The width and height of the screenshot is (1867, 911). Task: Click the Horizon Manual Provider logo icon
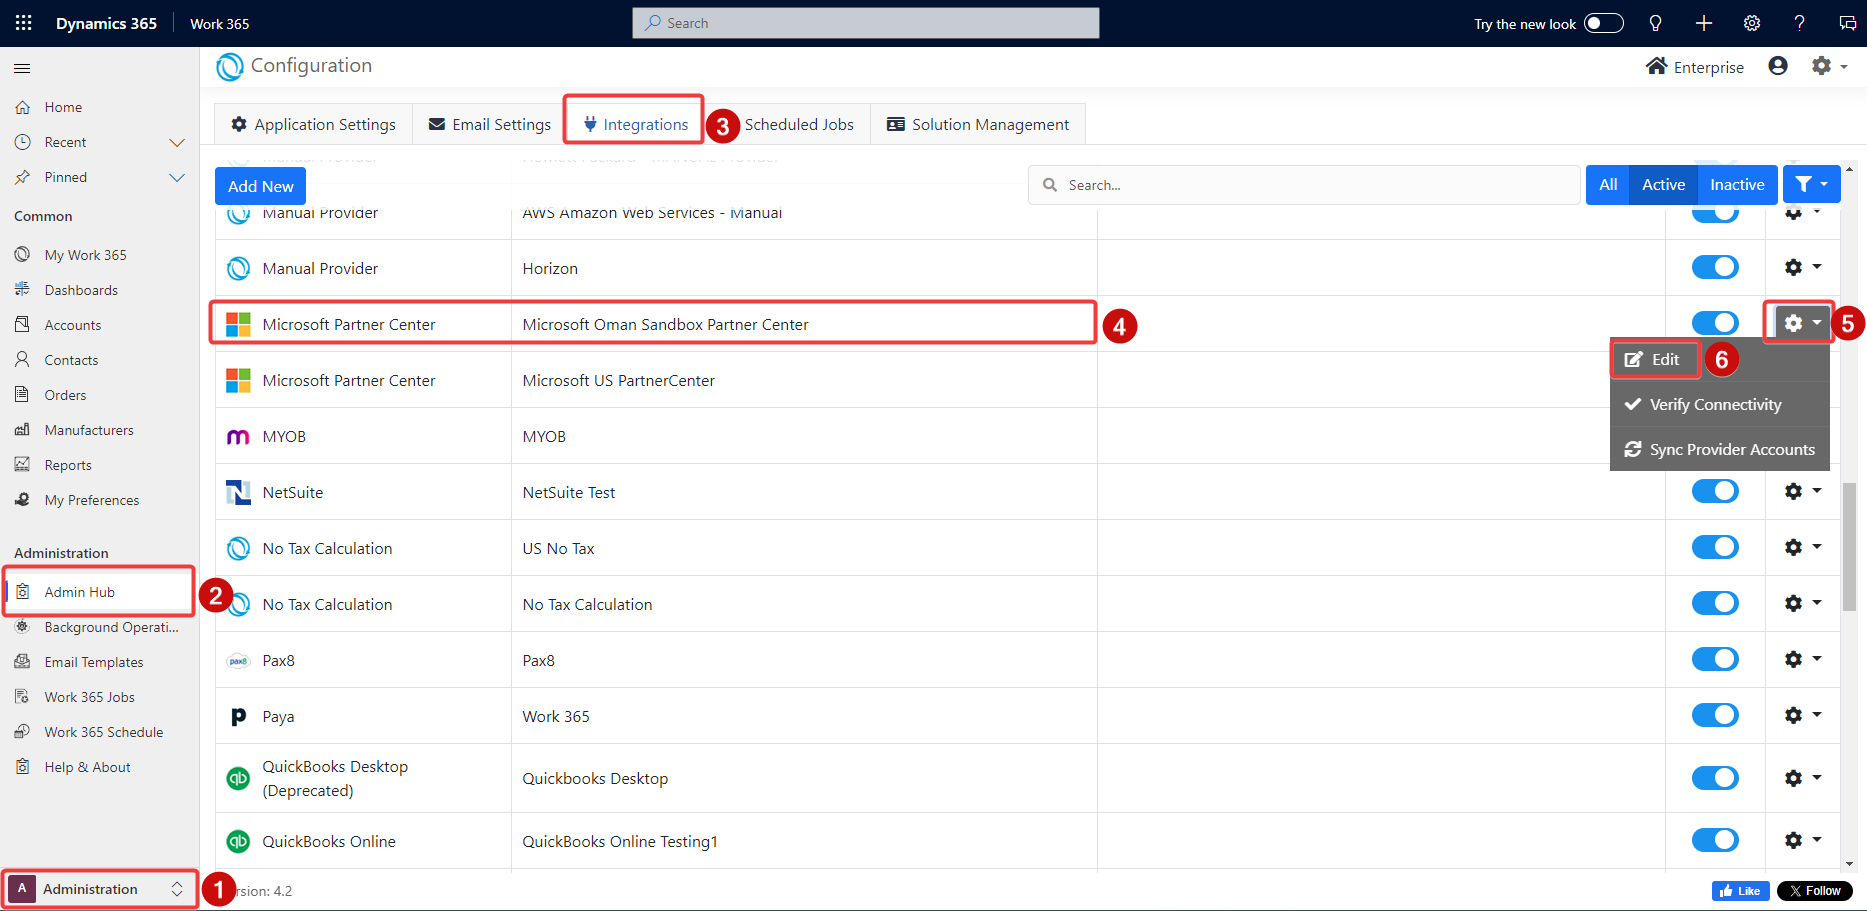coord(238,268)
